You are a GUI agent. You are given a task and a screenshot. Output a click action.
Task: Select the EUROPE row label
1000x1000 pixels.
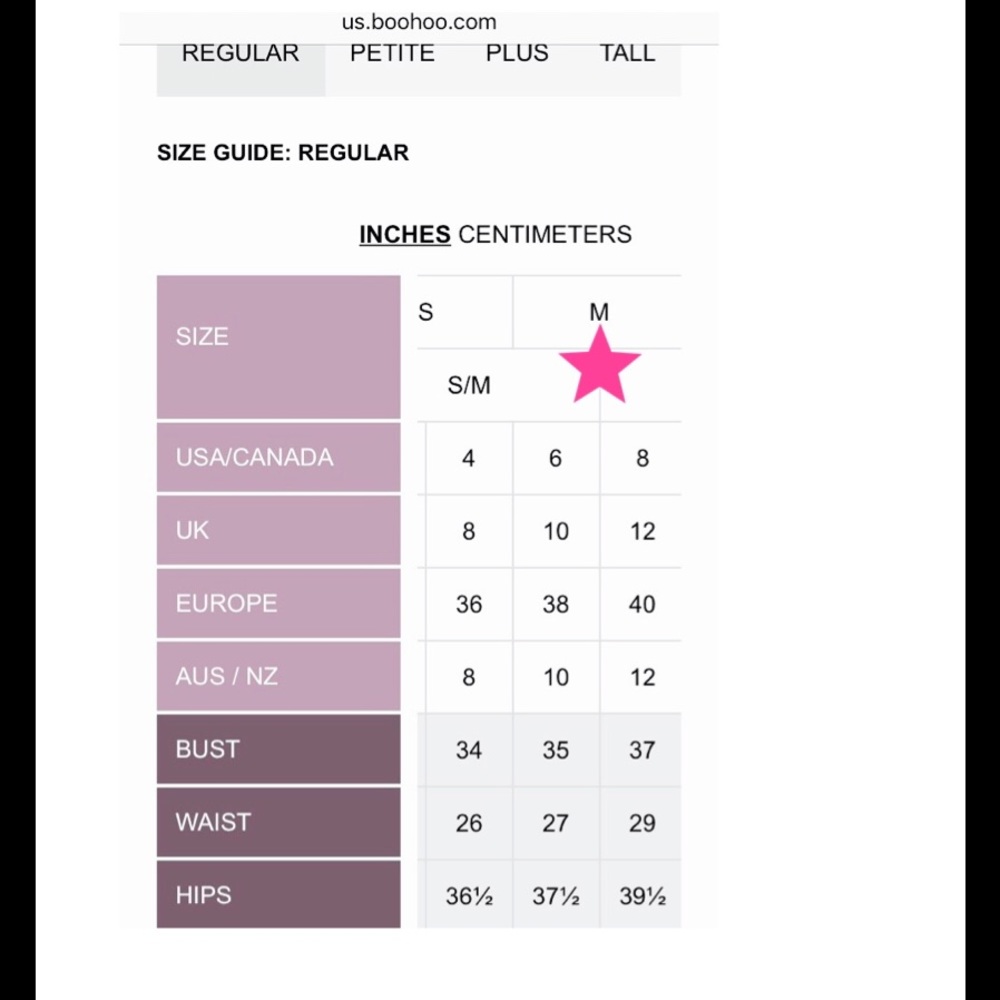(279, 603)
